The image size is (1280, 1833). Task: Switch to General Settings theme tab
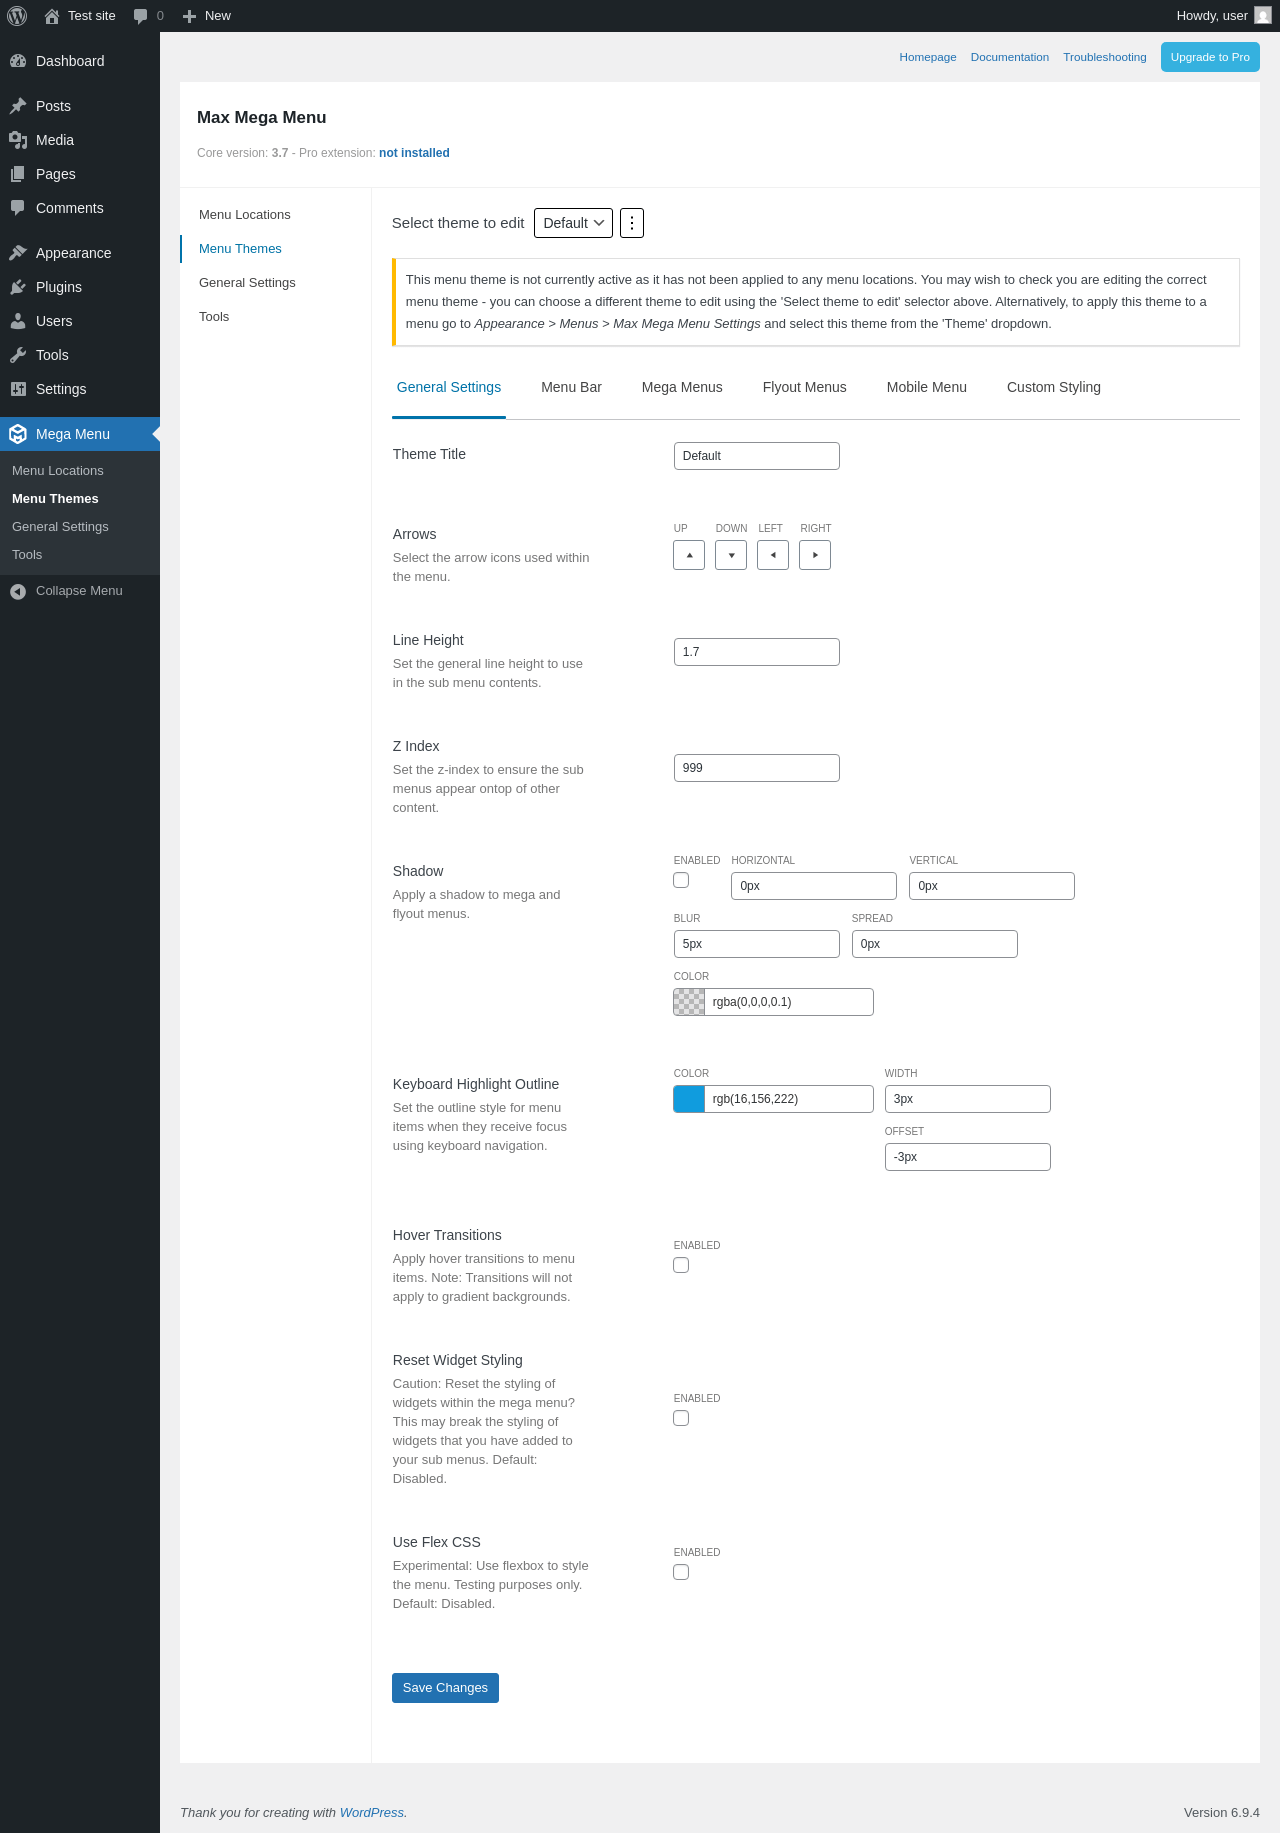pyautogui.click(x=449, y=388)
